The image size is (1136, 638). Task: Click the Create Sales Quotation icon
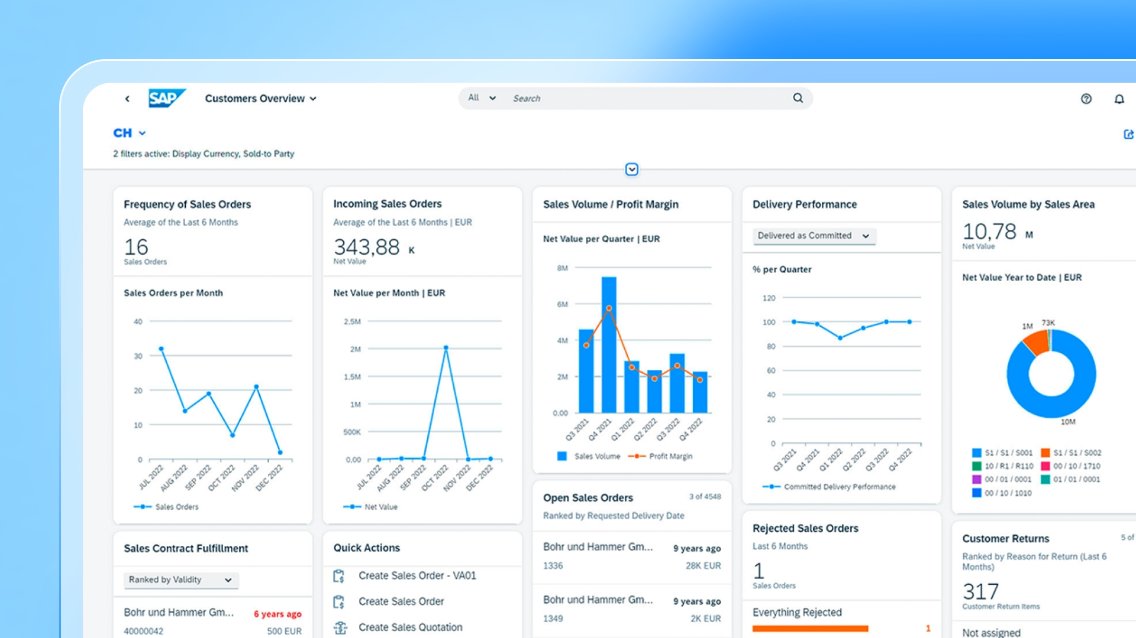(x=340, y=627)
